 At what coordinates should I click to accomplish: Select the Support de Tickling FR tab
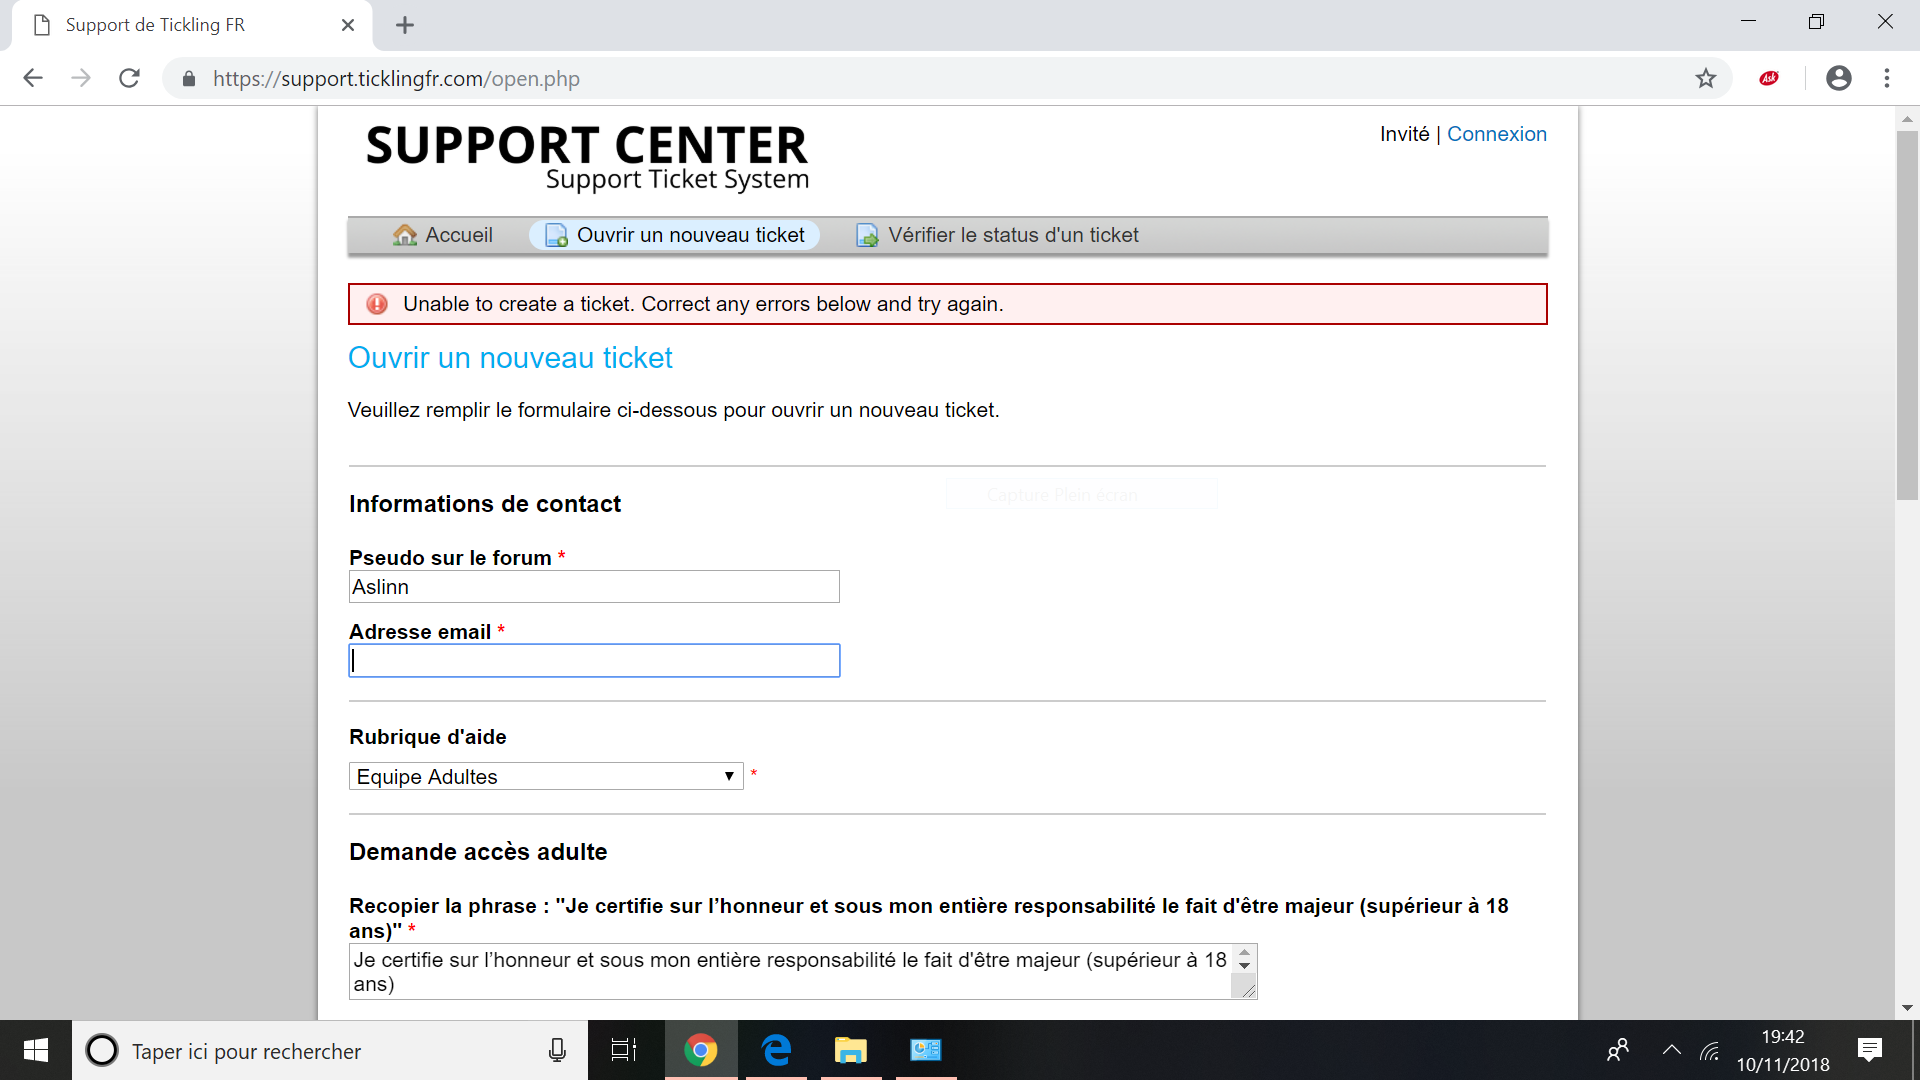(x=192, y=25)
